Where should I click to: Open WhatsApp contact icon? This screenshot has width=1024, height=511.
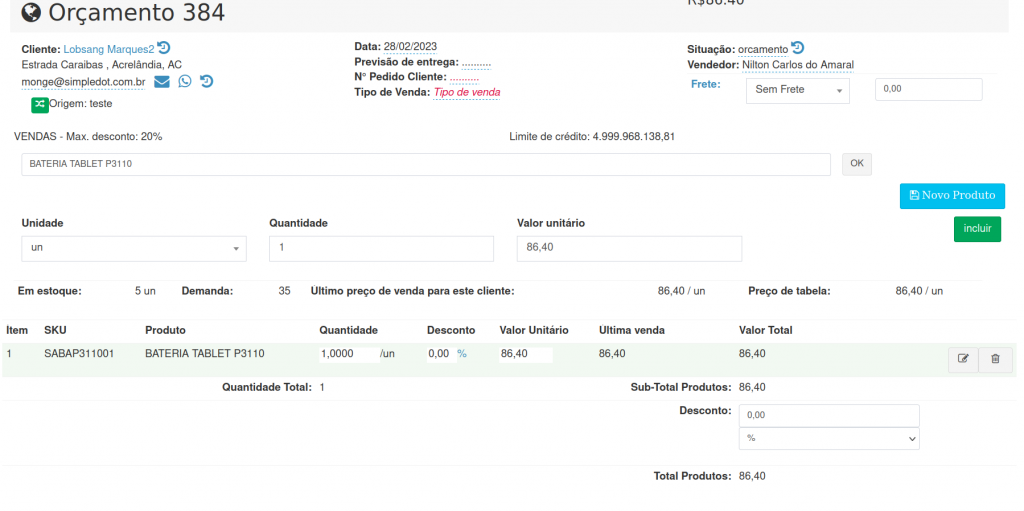coord(185,82)
